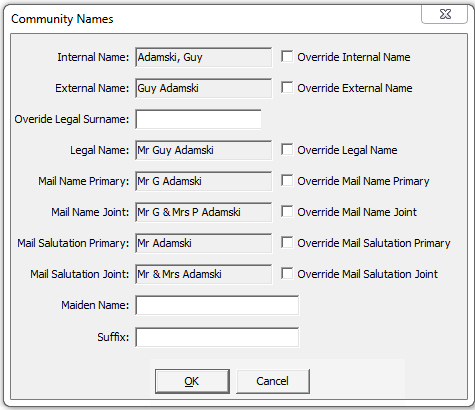Click the 'Mail Salutation Primary:' label
This screenshot has width=475, height=410.
pyautogui.click(x=73, y=243)
